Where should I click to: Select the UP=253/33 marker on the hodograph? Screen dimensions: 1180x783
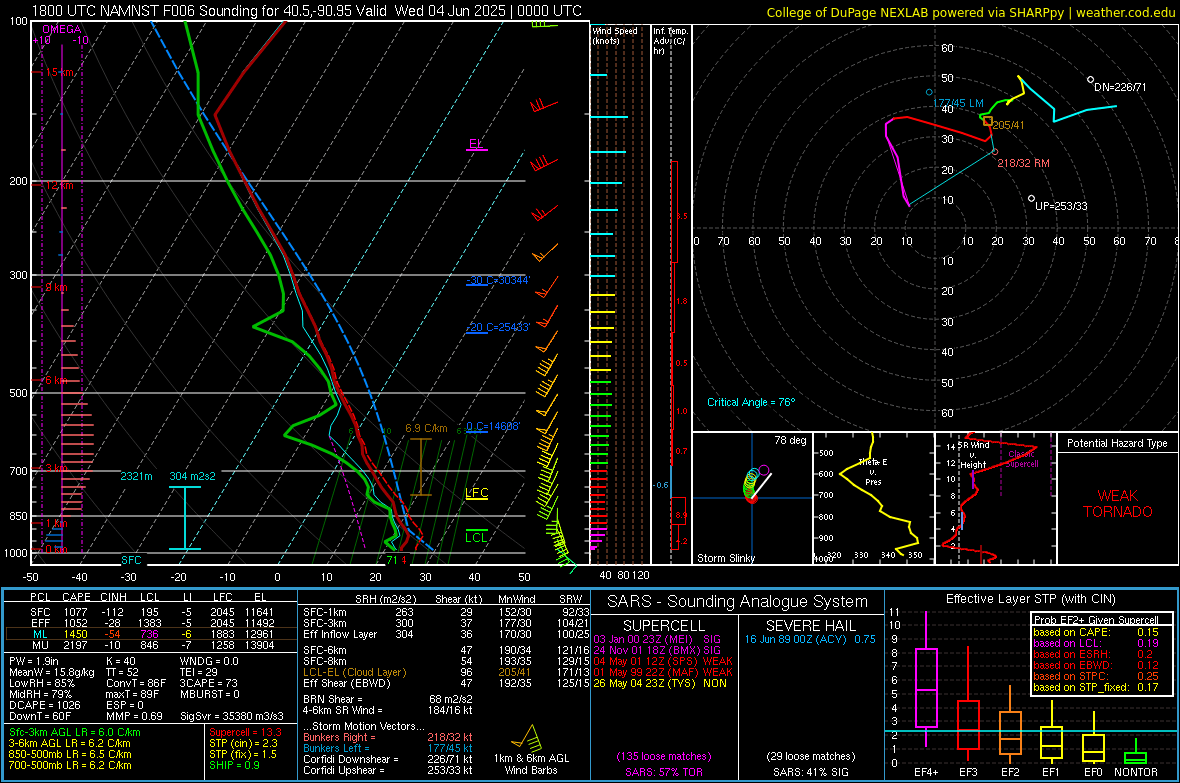pyautogui.click(x=1031, y=199)
